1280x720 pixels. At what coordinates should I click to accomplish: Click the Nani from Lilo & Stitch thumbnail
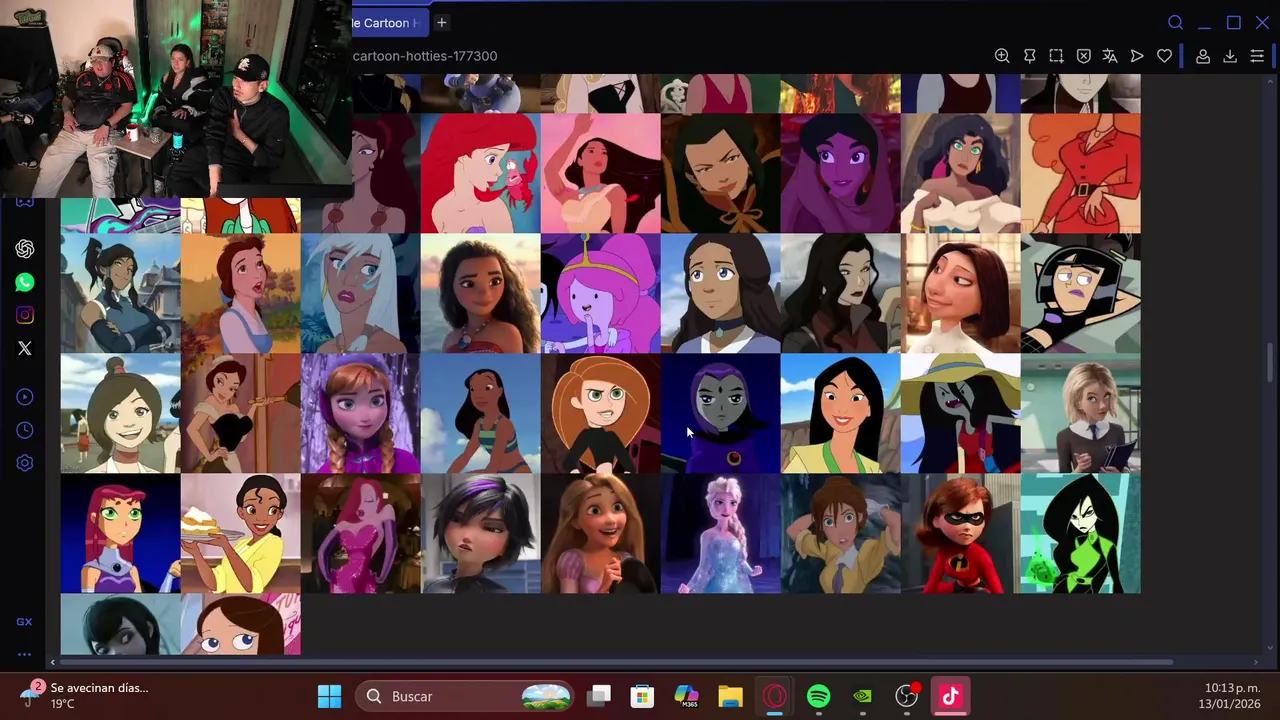point(480,413)
